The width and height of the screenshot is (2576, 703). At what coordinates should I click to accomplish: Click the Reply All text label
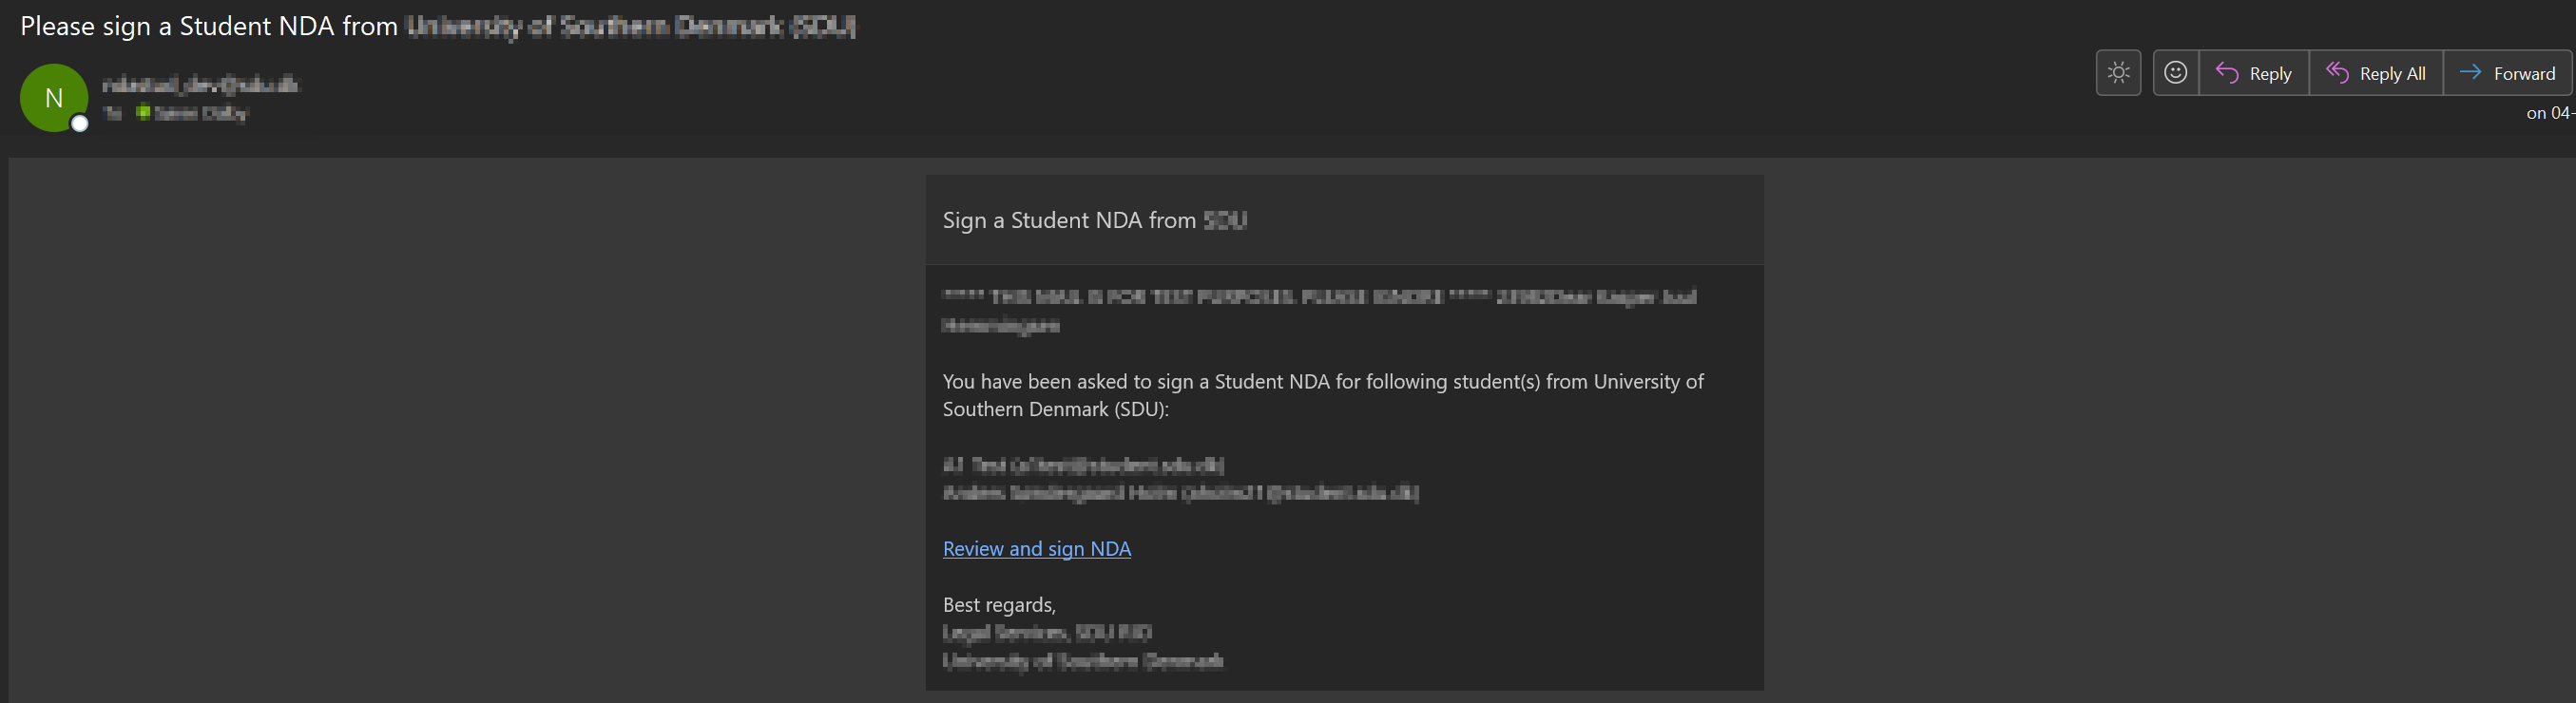click(x=2392, y=74)
